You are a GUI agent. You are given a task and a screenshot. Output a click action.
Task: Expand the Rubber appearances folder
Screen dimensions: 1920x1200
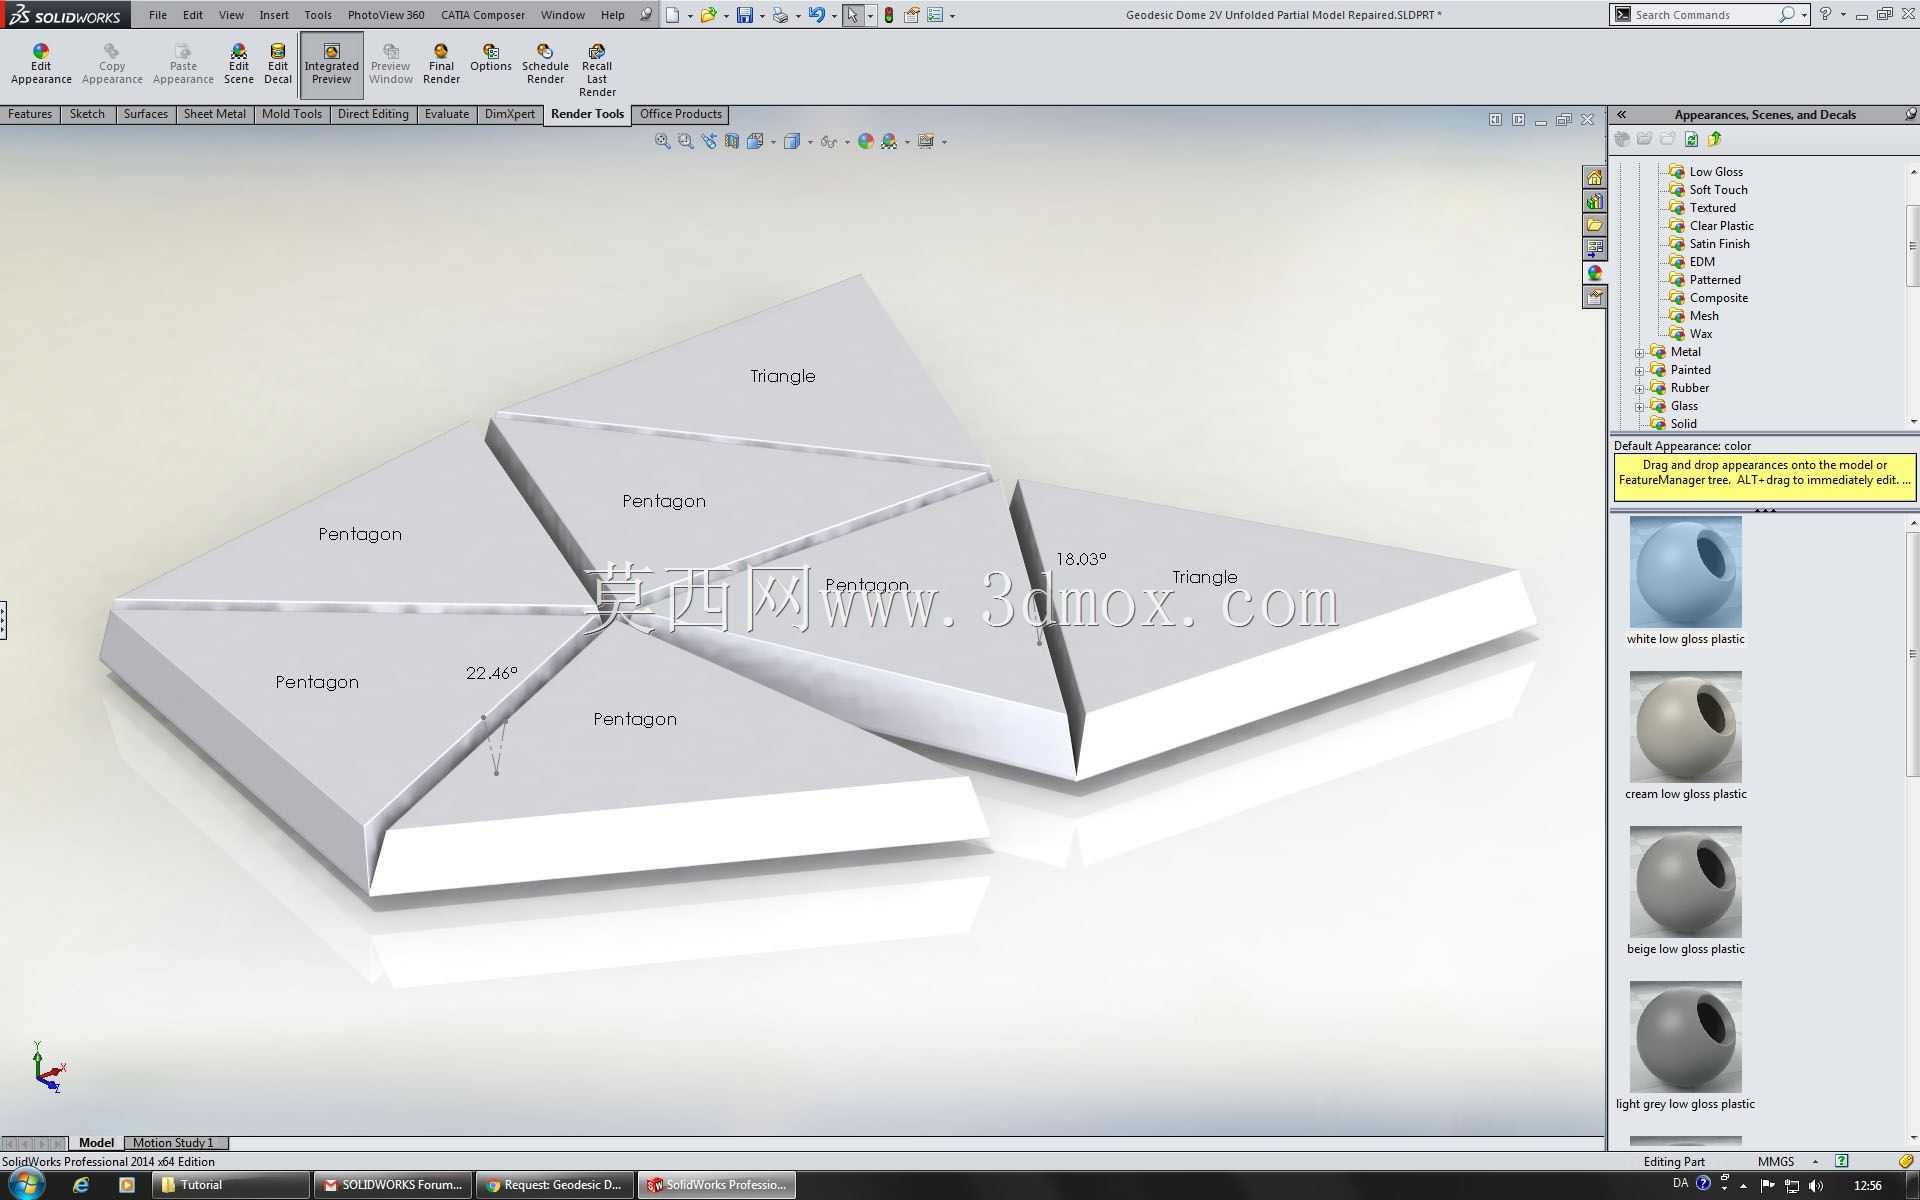coord(1639,389)
